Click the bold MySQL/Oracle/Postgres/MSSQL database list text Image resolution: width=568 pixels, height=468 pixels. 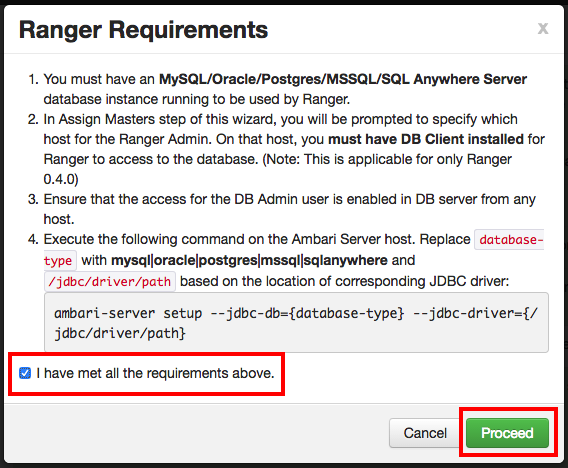(343, 79)
